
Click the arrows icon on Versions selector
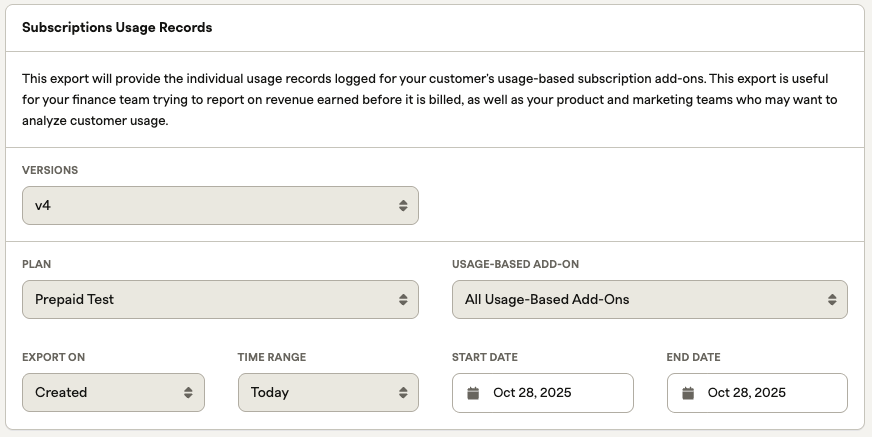402,206
